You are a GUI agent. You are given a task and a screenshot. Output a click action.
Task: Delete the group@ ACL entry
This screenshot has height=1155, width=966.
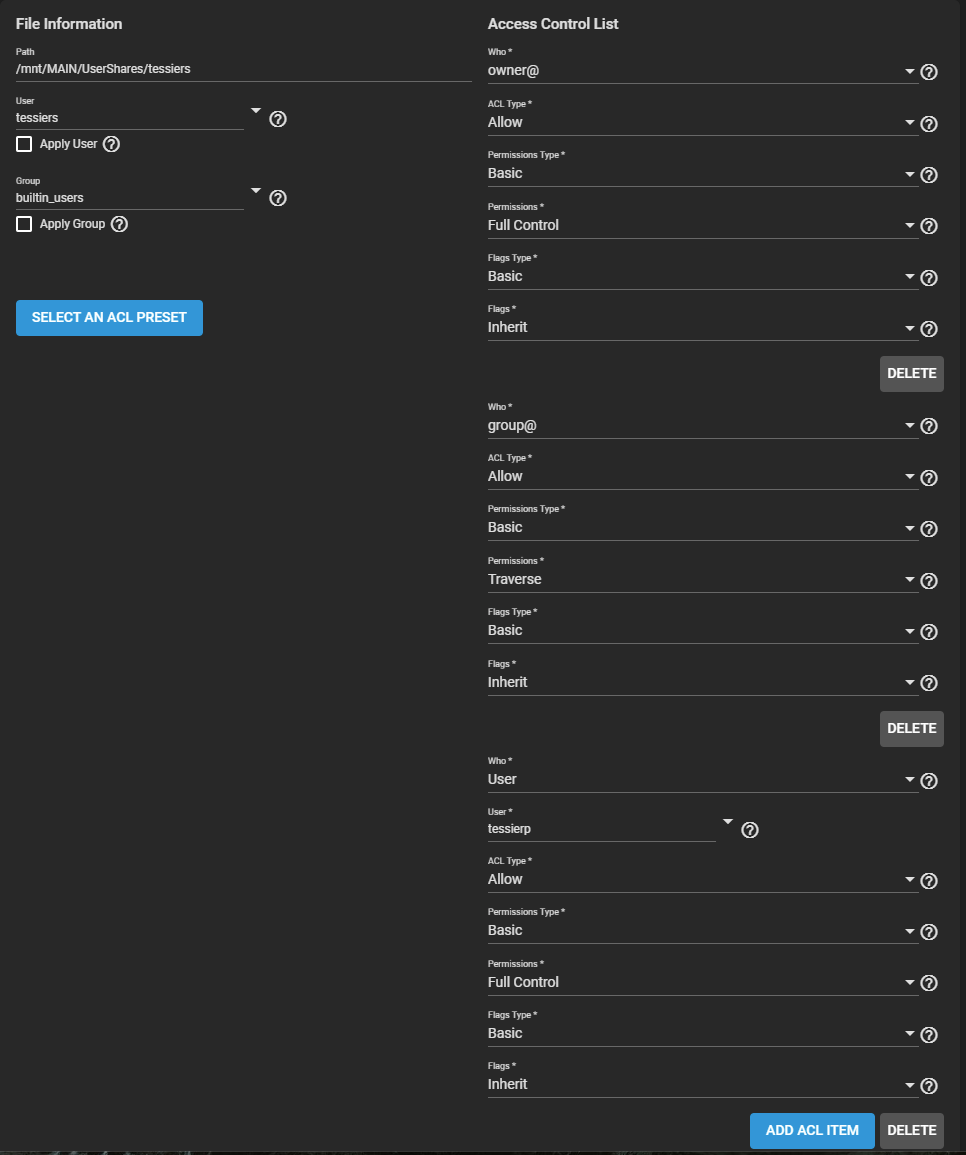tap(911, 729)
